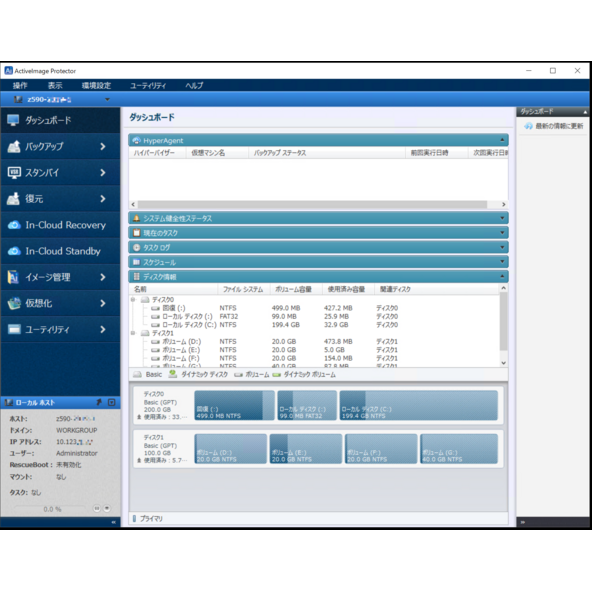Open the 環境設定 menu
Image resolution: width=592 pixels, height=592 pixels.
[x=97, y=85]
